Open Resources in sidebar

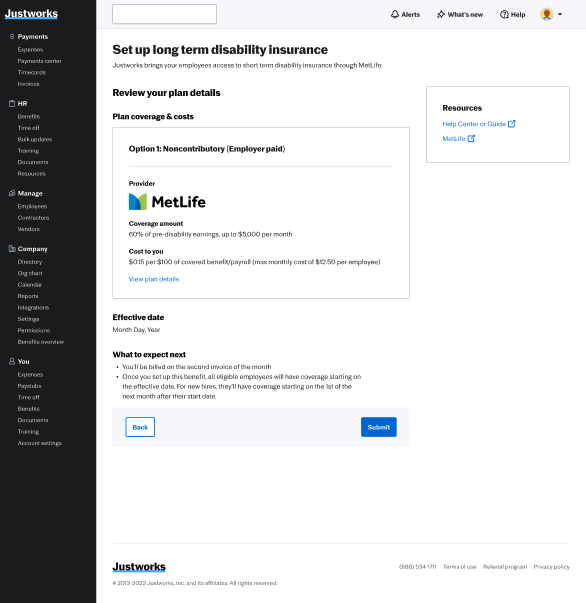coord(32,174)
